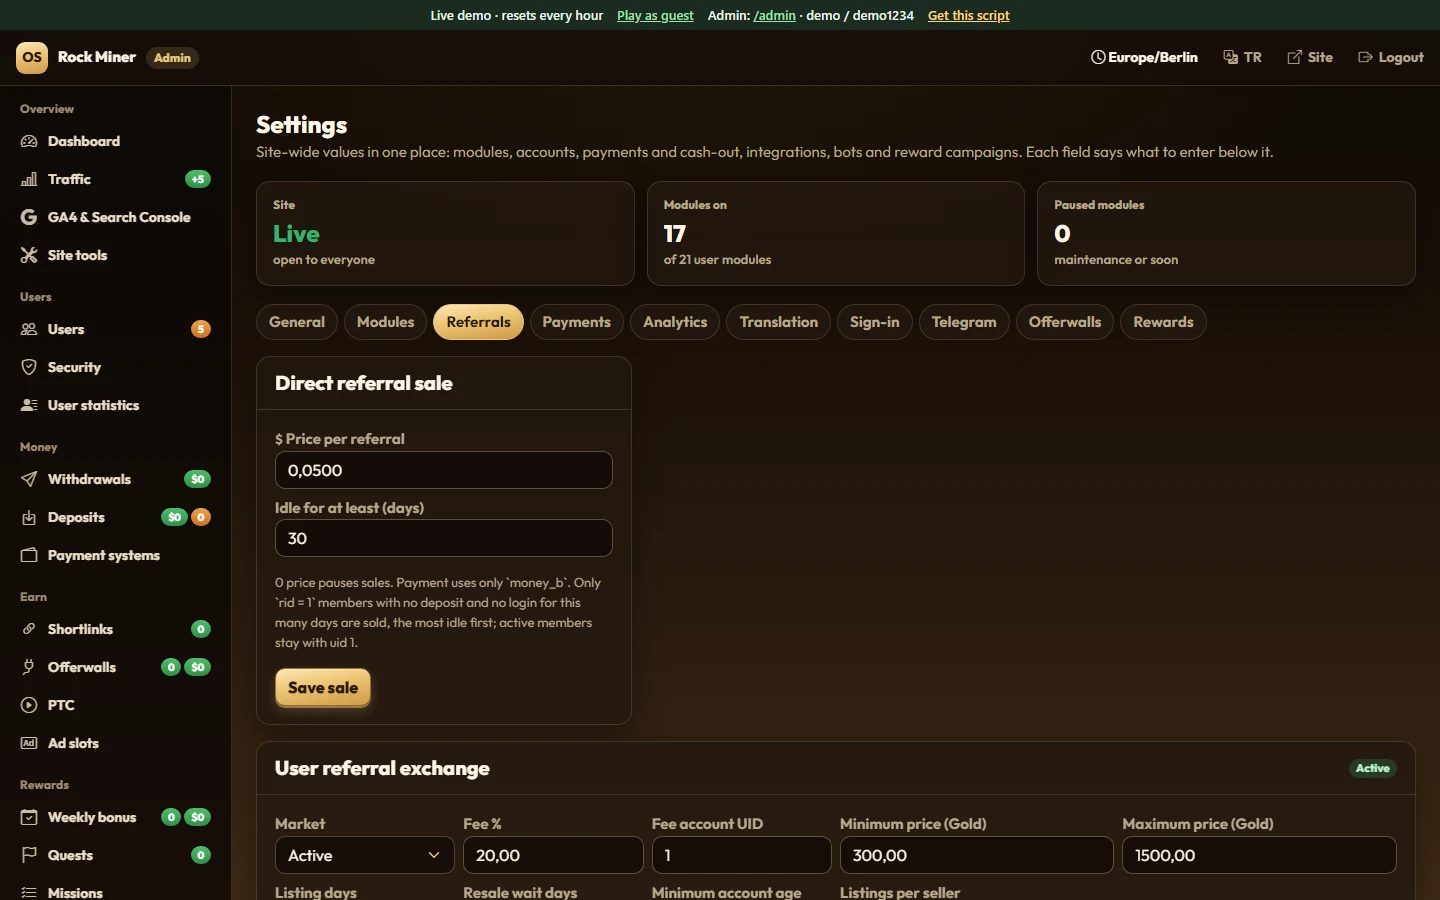Click the User statistics icon
Screen dimensions: 1440x900
pos(29,405)
